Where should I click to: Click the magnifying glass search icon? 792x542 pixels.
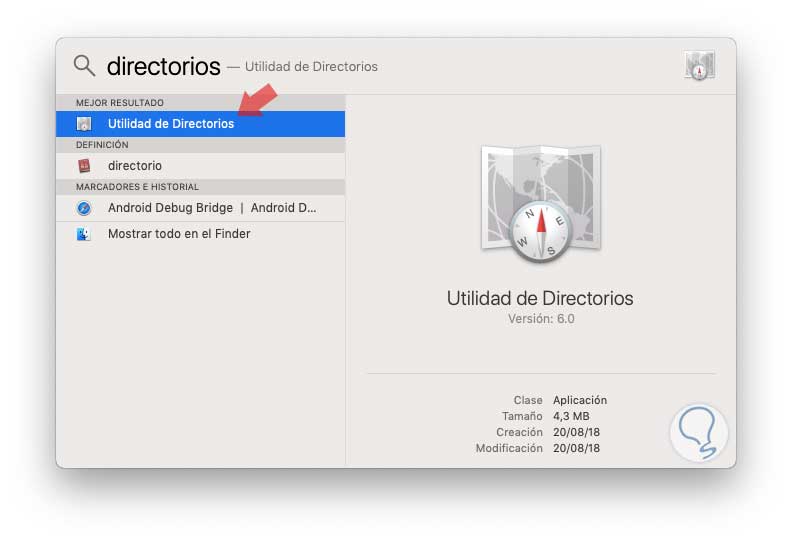[85, 66]
